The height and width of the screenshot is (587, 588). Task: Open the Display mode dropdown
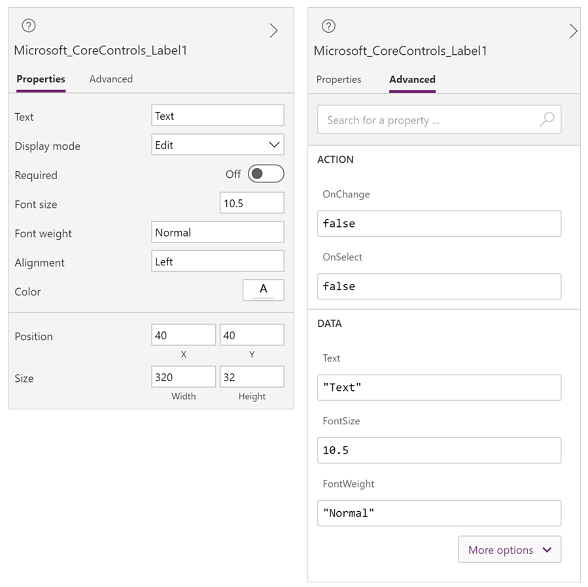click(x=218, y=144)
